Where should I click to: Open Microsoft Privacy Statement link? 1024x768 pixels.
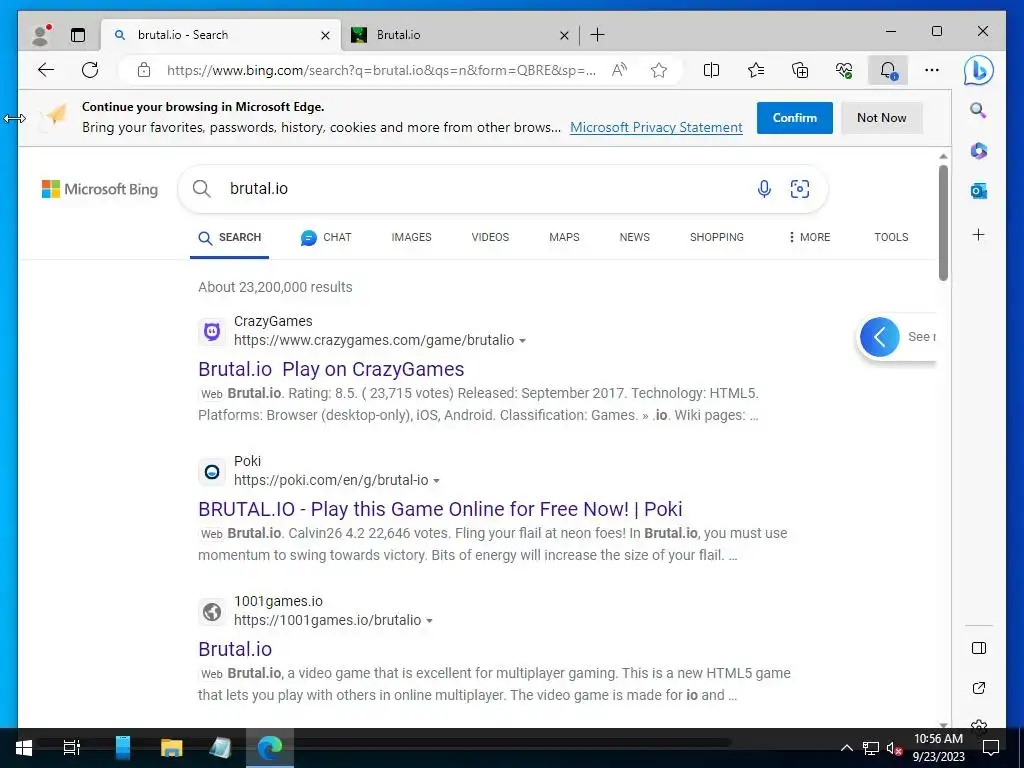[656, 127]
